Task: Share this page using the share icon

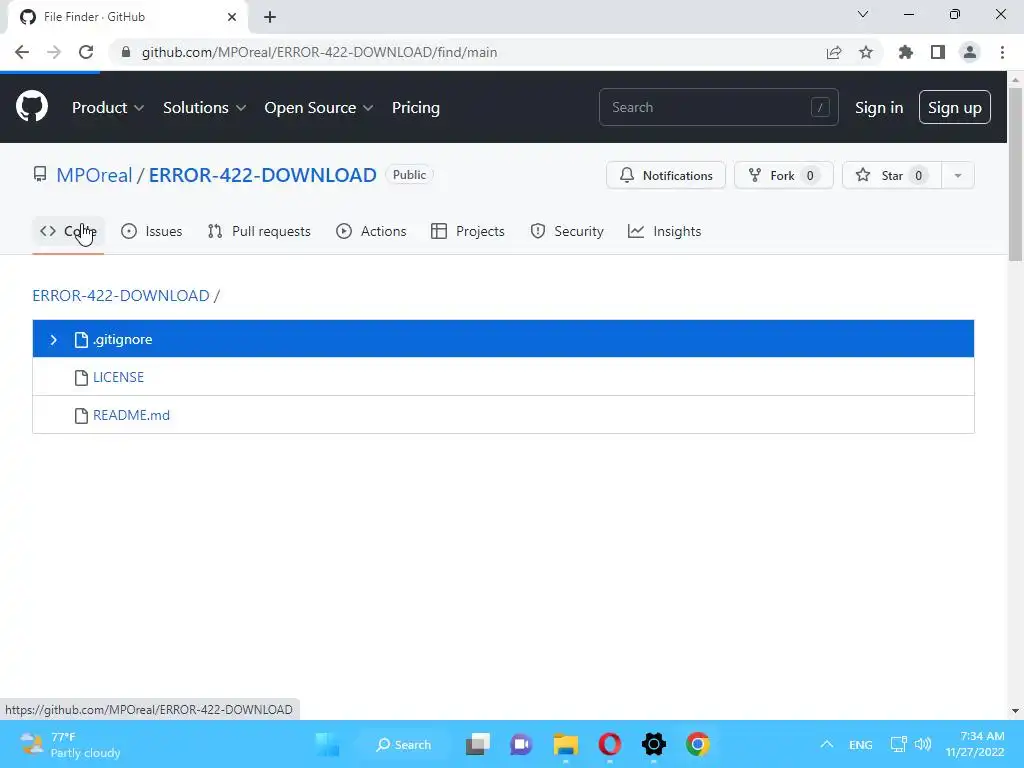Action: 834,52
